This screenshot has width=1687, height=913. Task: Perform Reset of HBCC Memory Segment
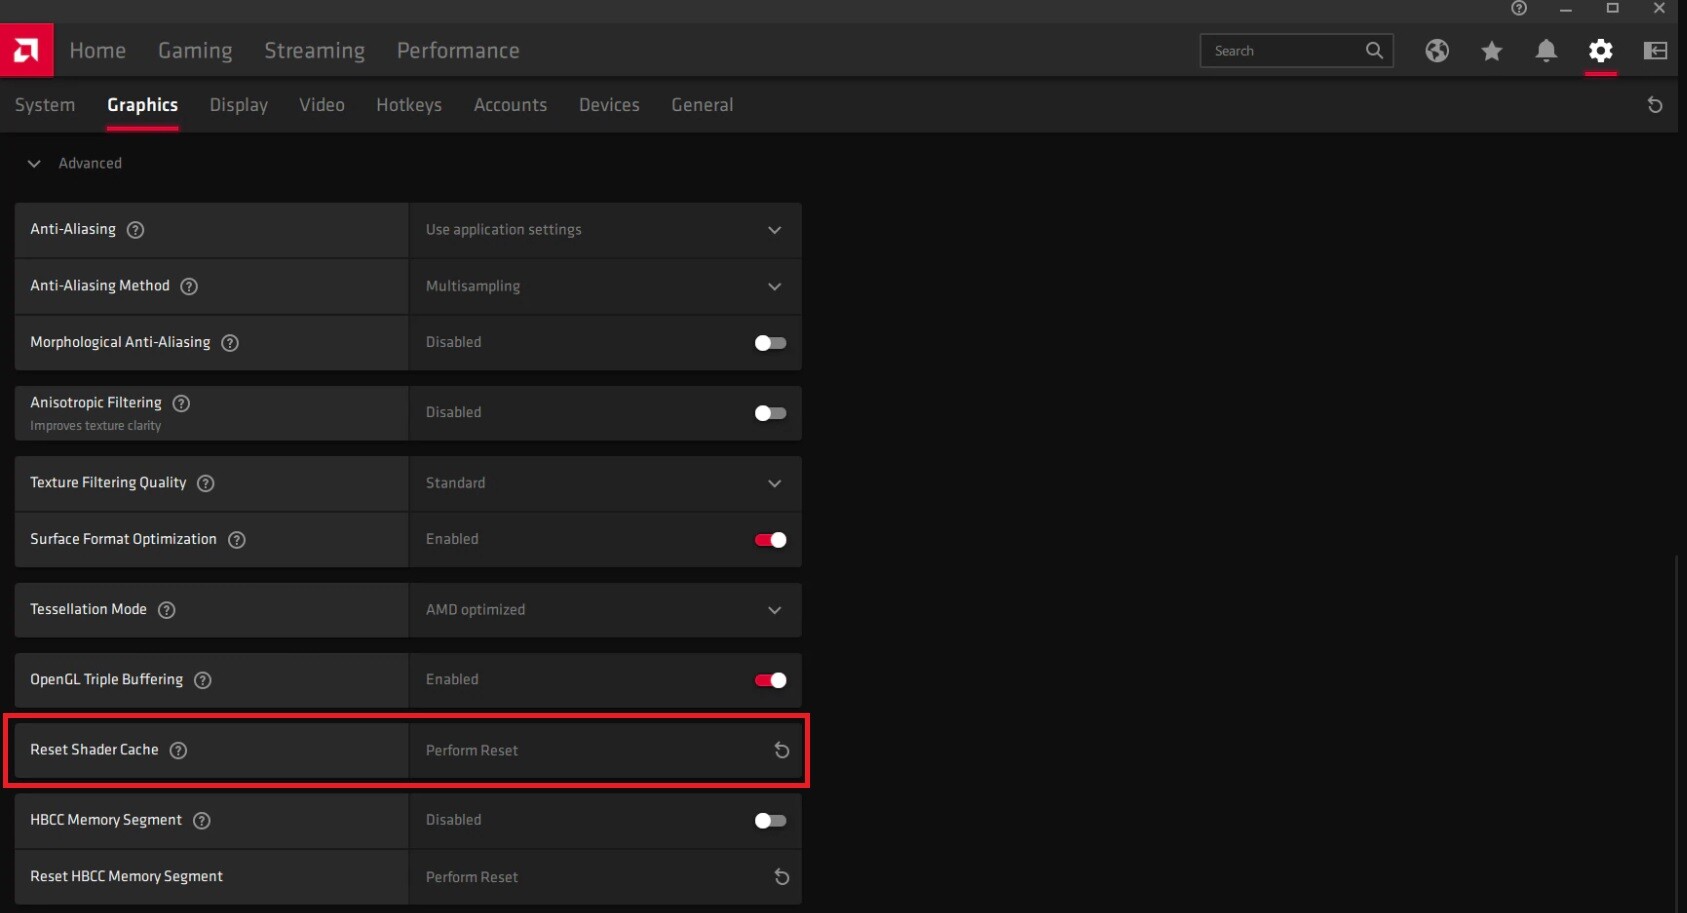click(x=781, y=877)
